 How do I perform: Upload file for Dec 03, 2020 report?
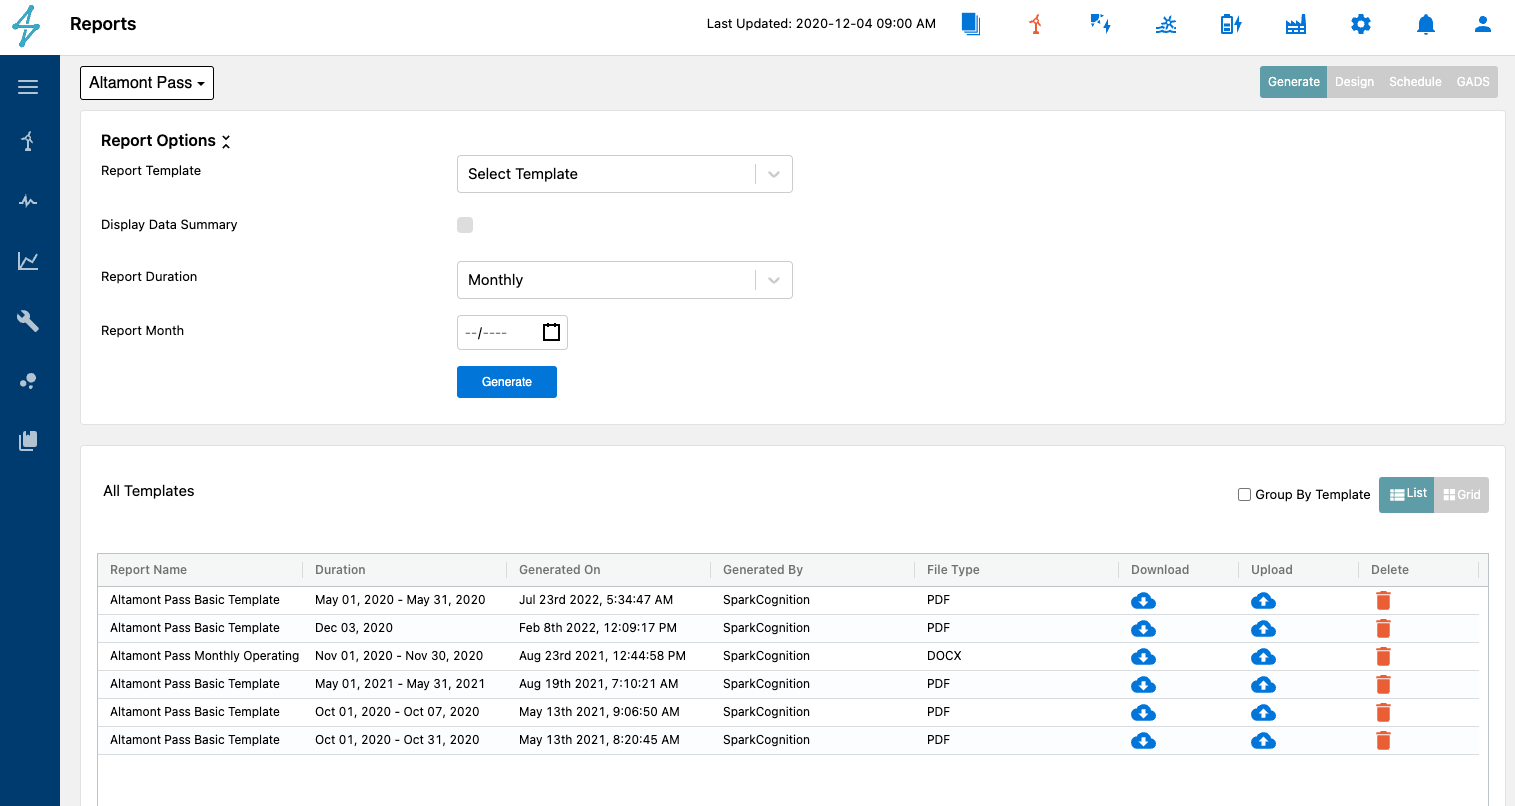pos(1263,629)
